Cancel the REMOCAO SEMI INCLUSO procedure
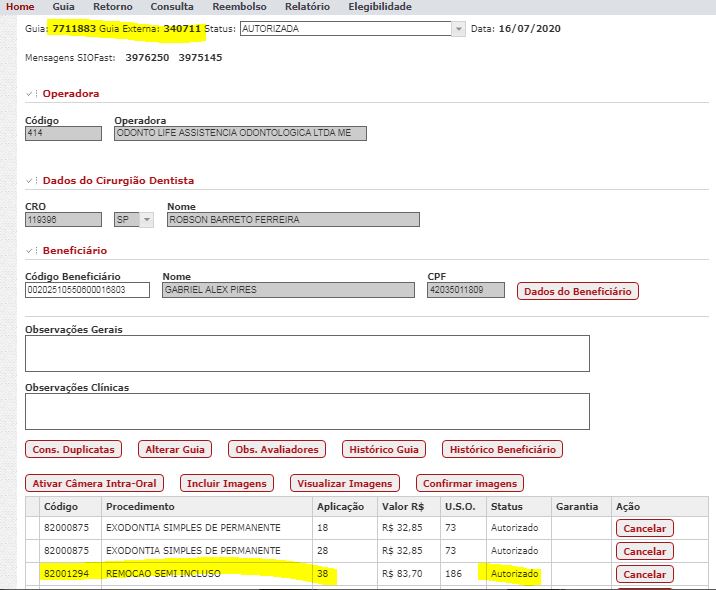The width and height of the screenshot is (716, 590). [x=644, y=575]
